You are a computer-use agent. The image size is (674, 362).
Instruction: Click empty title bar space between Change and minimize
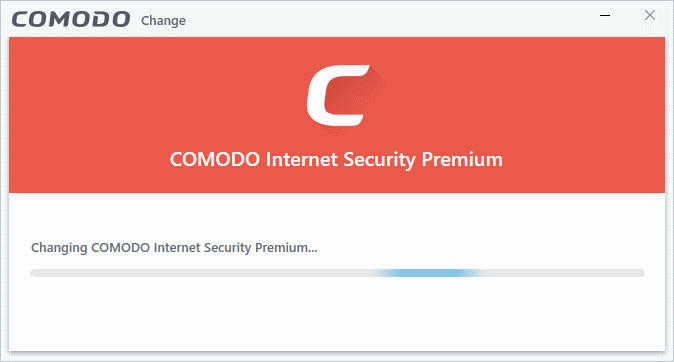pyautogui.click(x=387, y=19)
